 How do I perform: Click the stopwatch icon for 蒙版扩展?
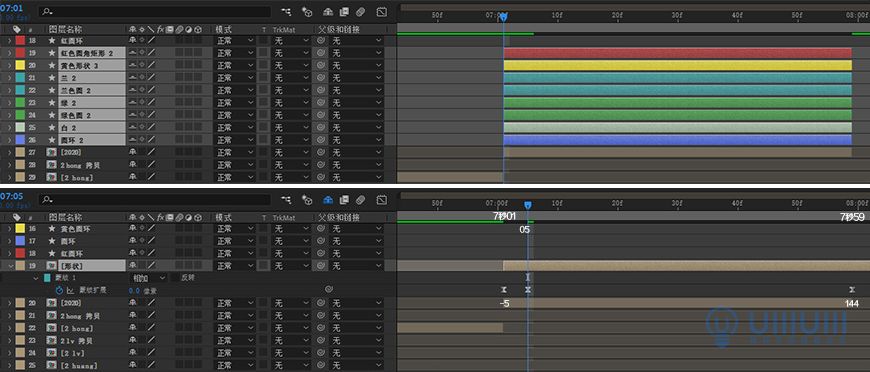[59, 290]
